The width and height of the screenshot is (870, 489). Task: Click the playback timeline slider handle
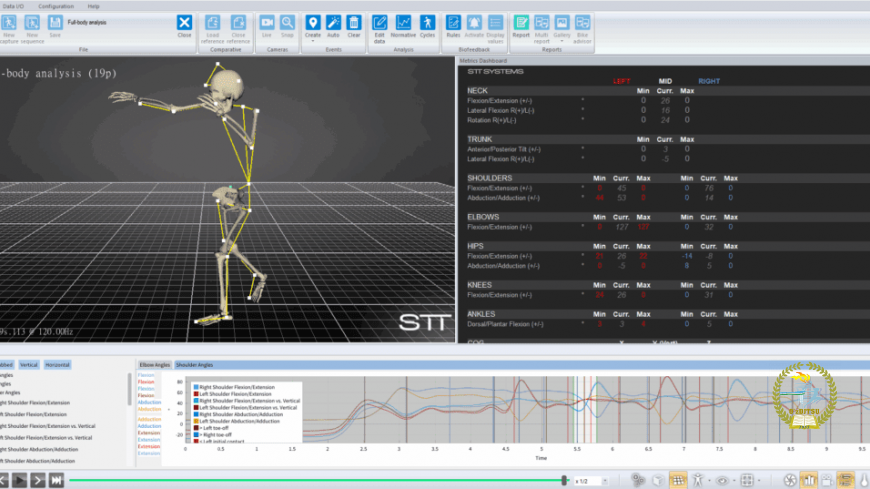(x=564, y=480)
